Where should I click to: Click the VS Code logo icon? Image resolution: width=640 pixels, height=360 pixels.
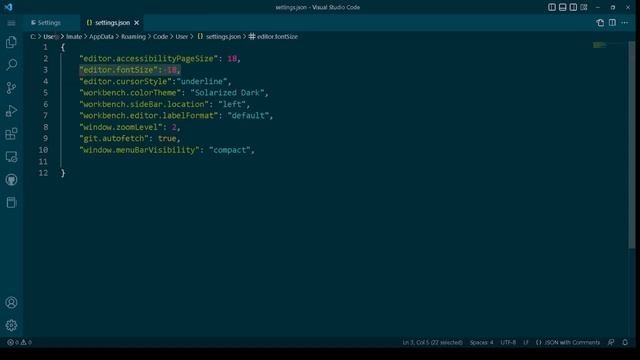click(9, 7)
